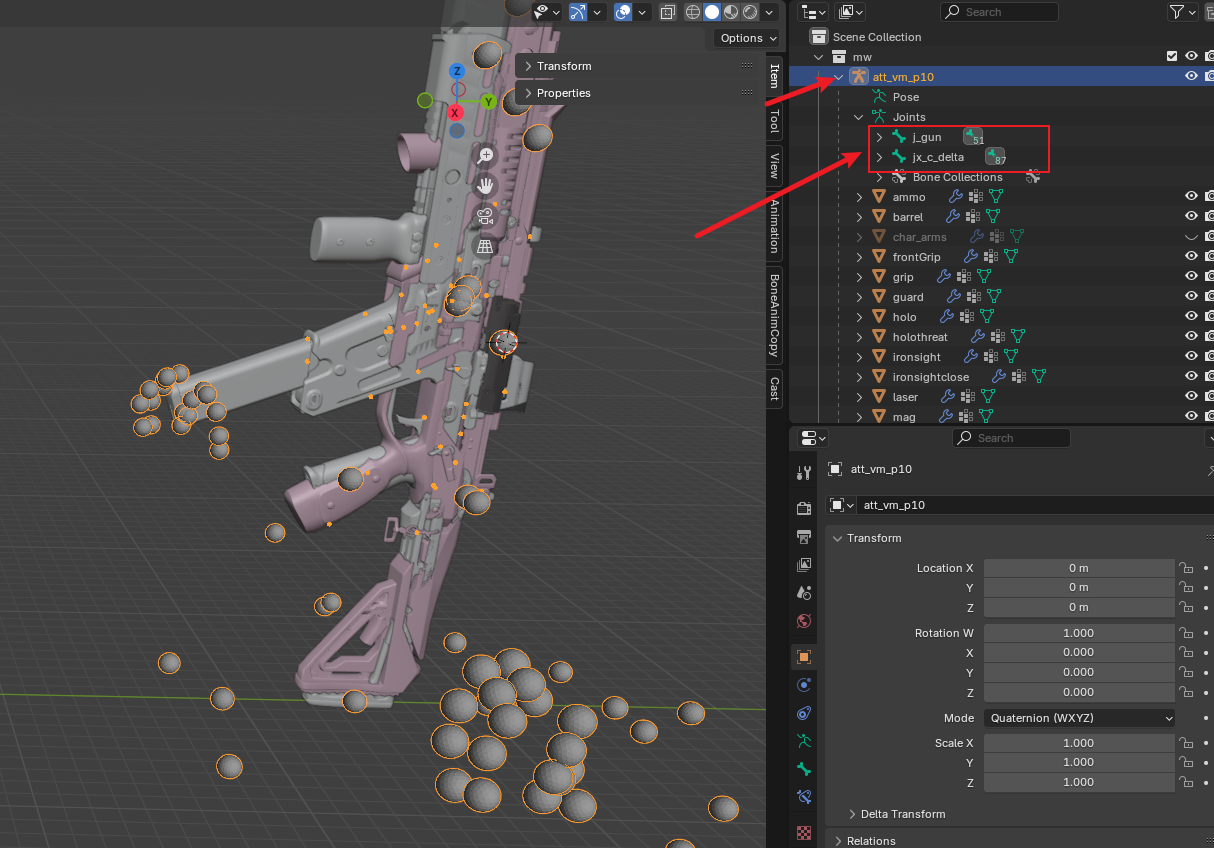This screenshot has height=848, width=1214.
Task: Click the Scale X value field
Action: [1078, 743]
